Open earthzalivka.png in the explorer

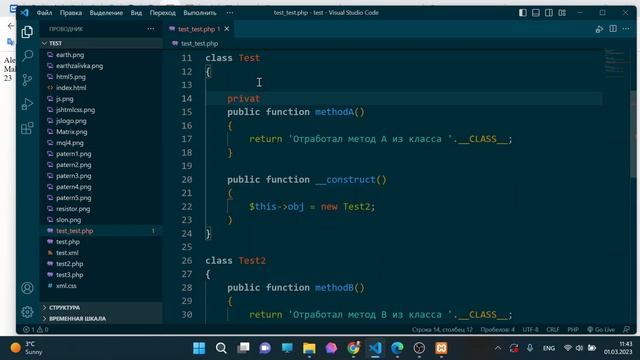coord(80,66)
